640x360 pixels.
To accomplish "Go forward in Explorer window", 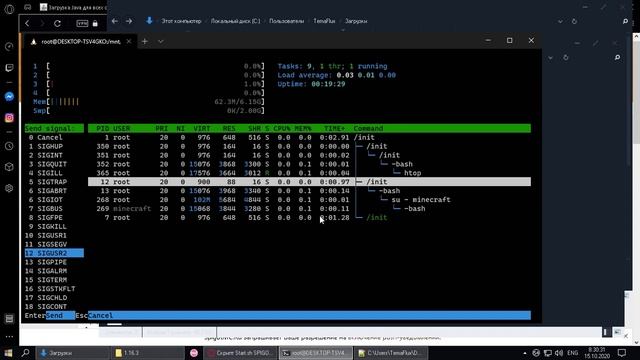I will [x=129, y=21].
